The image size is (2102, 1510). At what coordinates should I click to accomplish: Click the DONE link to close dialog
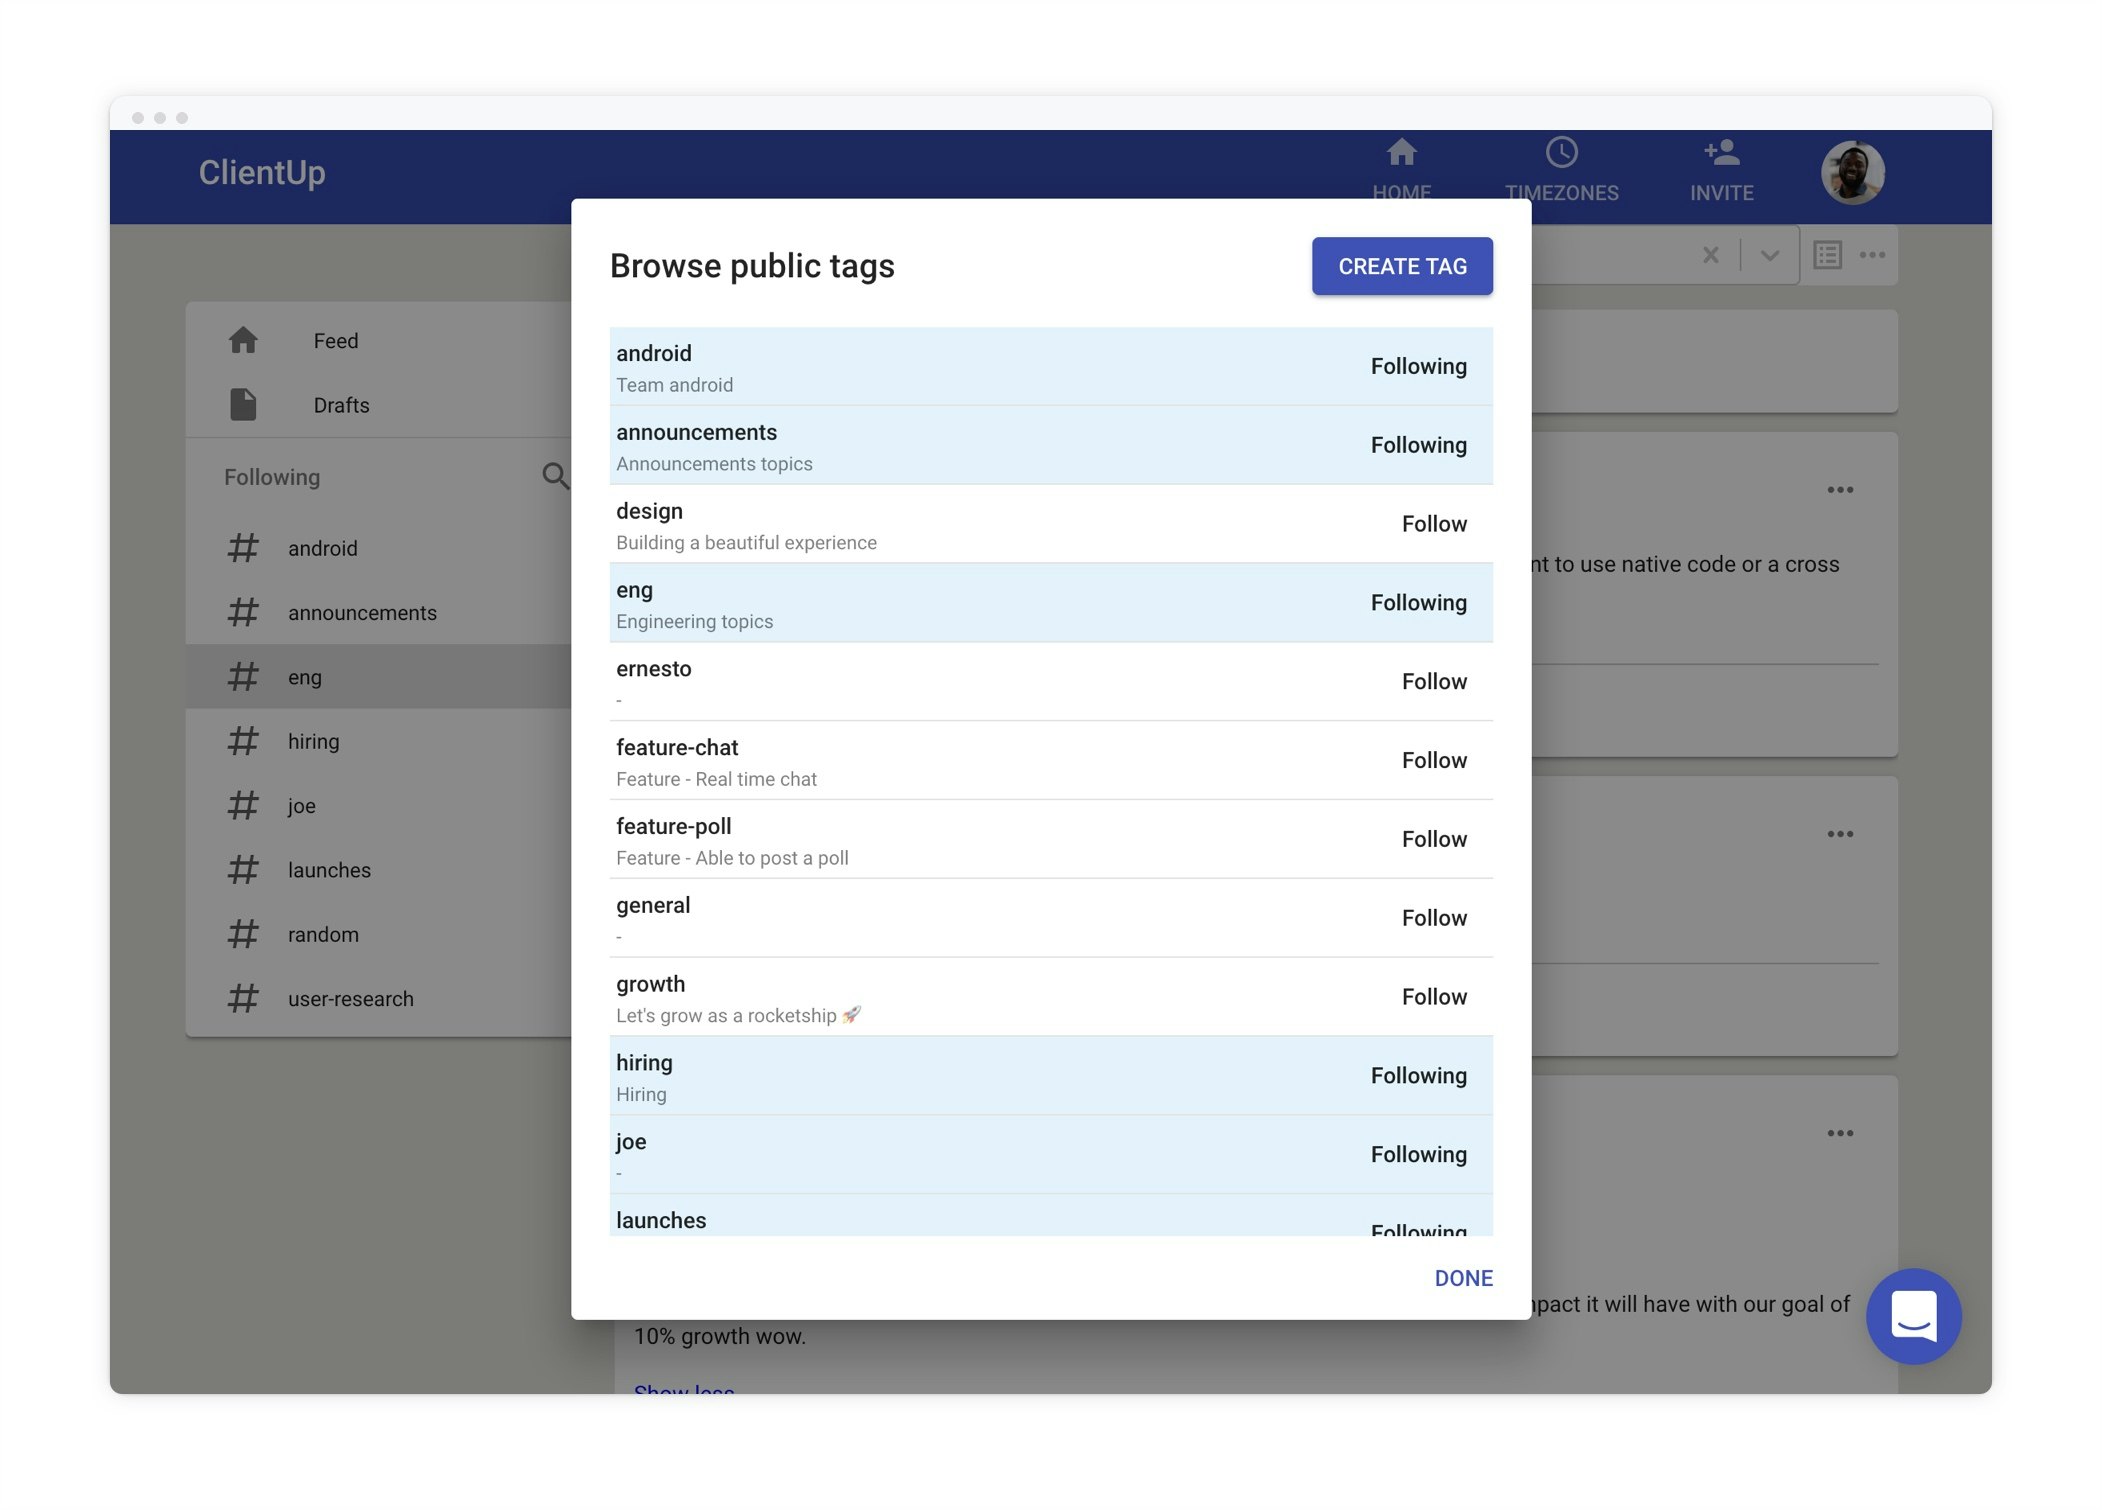pos(1463,1278)
